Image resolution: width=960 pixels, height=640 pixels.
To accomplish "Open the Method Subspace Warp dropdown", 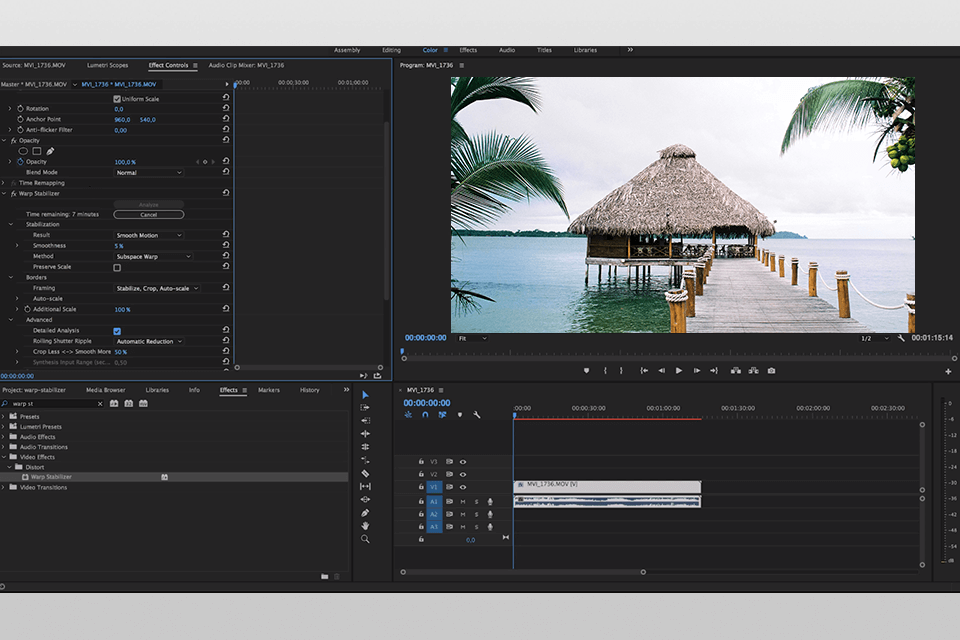I will pyautogui.click(x=153, y=257).
